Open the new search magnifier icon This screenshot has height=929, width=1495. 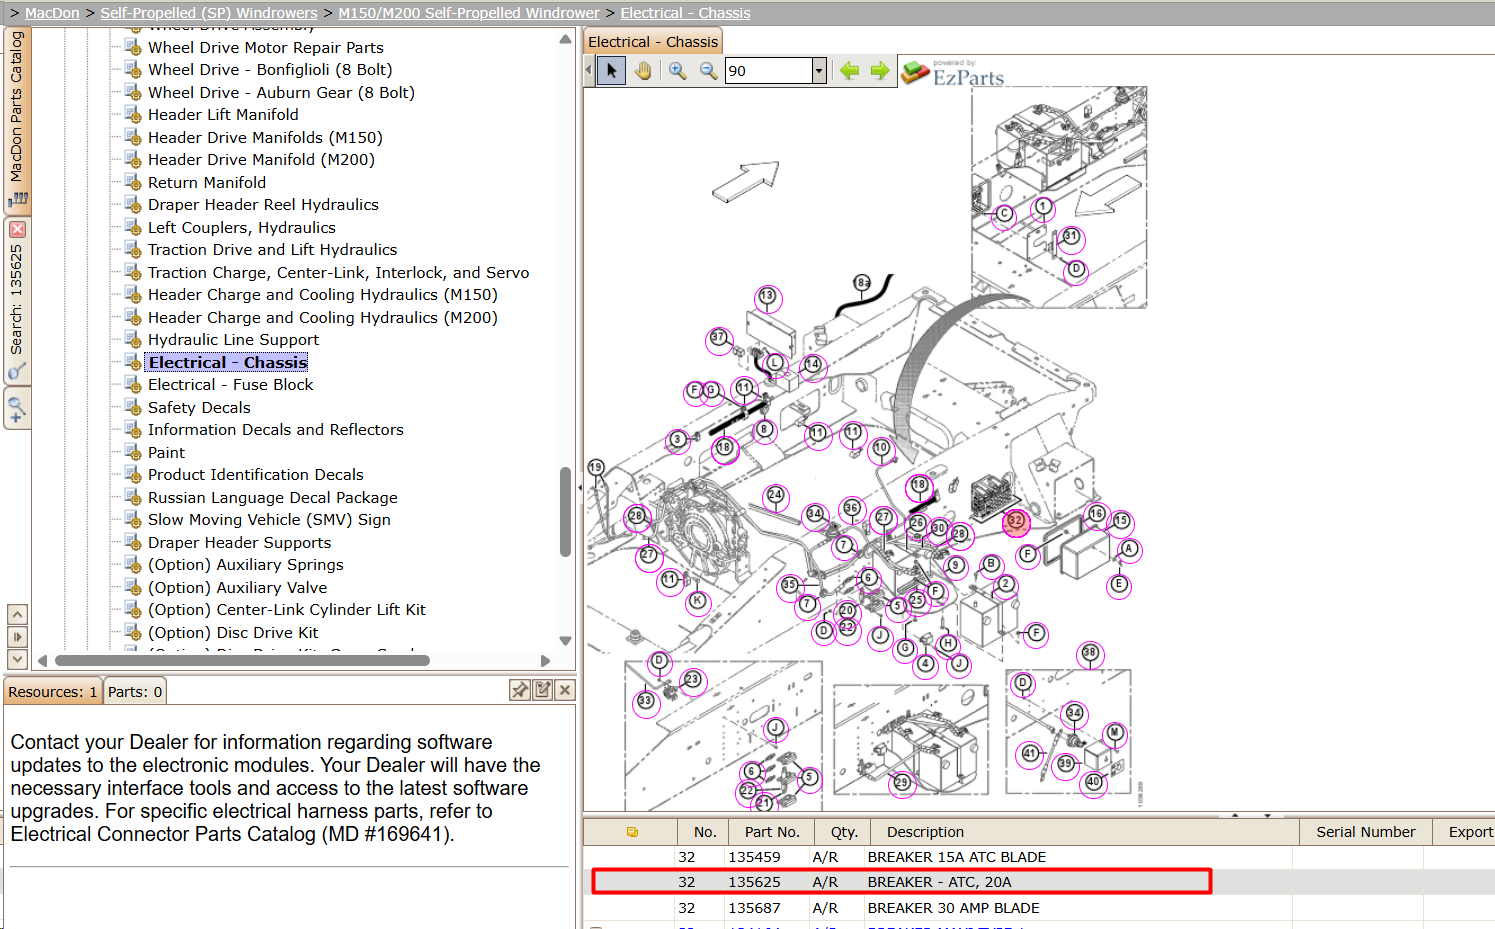[x=17, y=409]
